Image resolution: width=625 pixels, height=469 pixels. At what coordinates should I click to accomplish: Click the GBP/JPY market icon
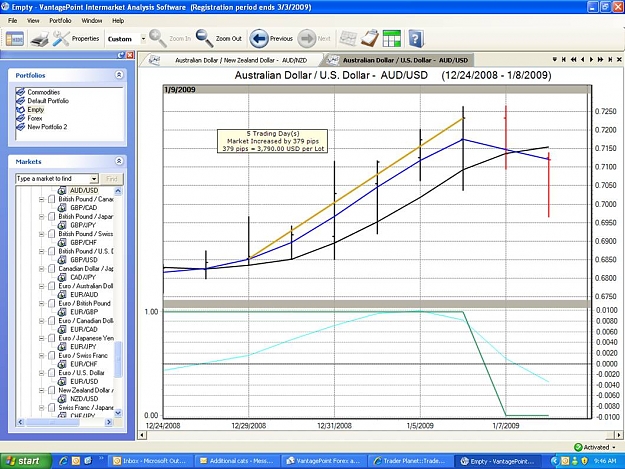62,225
